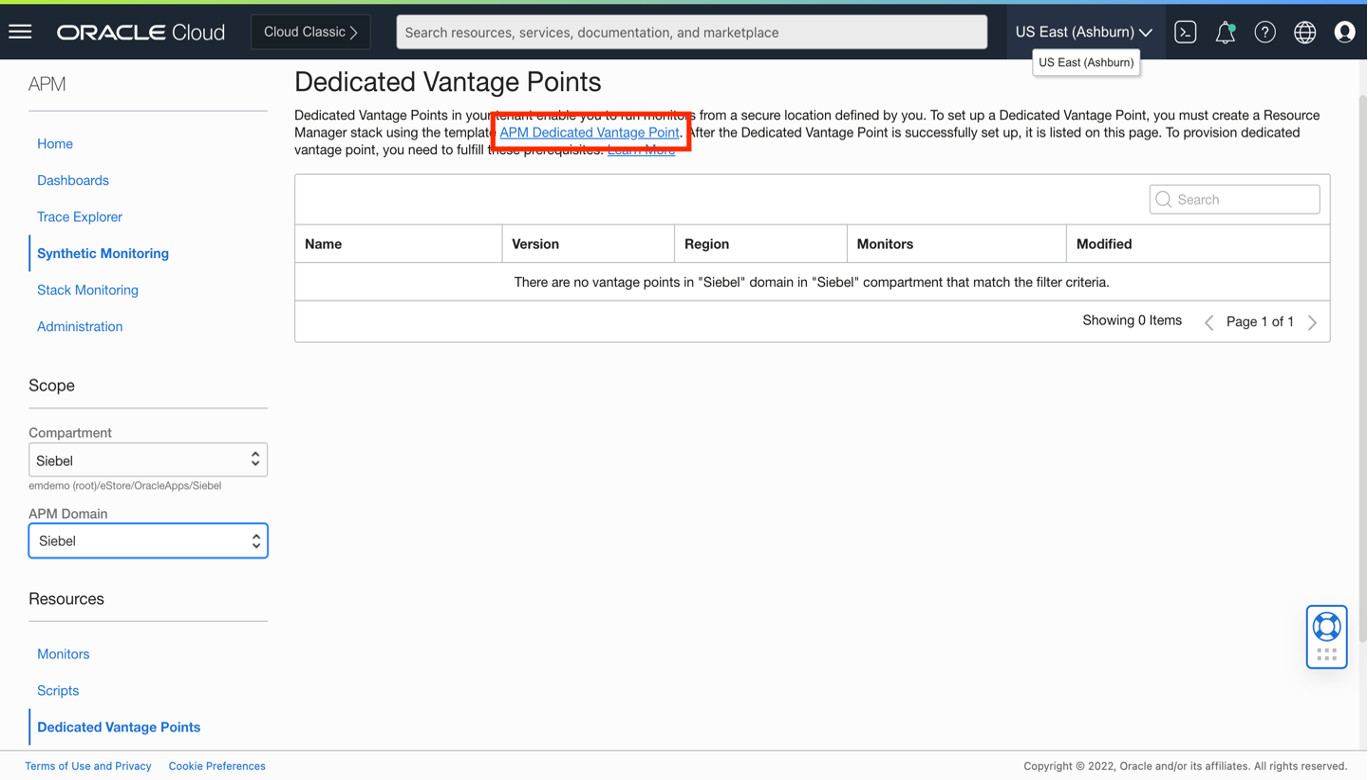The image size is (1368, 780).
Task: Open the Compartment dropdown set to Siebel
Action: (148, 460)
